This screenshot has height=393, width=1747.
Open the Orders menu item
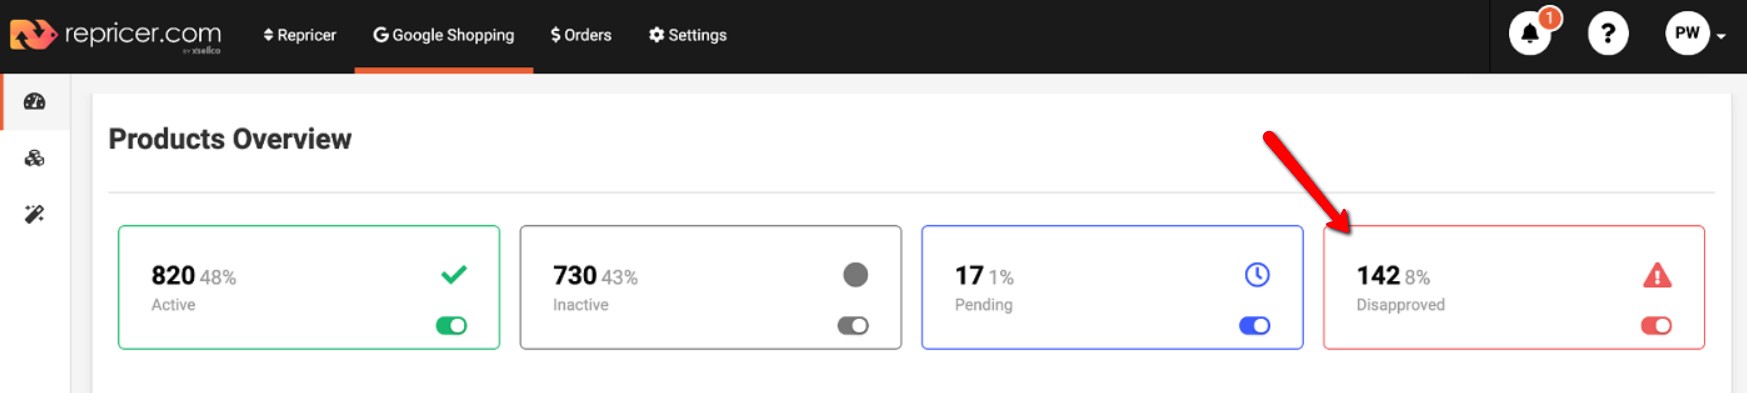(x=581, y=35)
